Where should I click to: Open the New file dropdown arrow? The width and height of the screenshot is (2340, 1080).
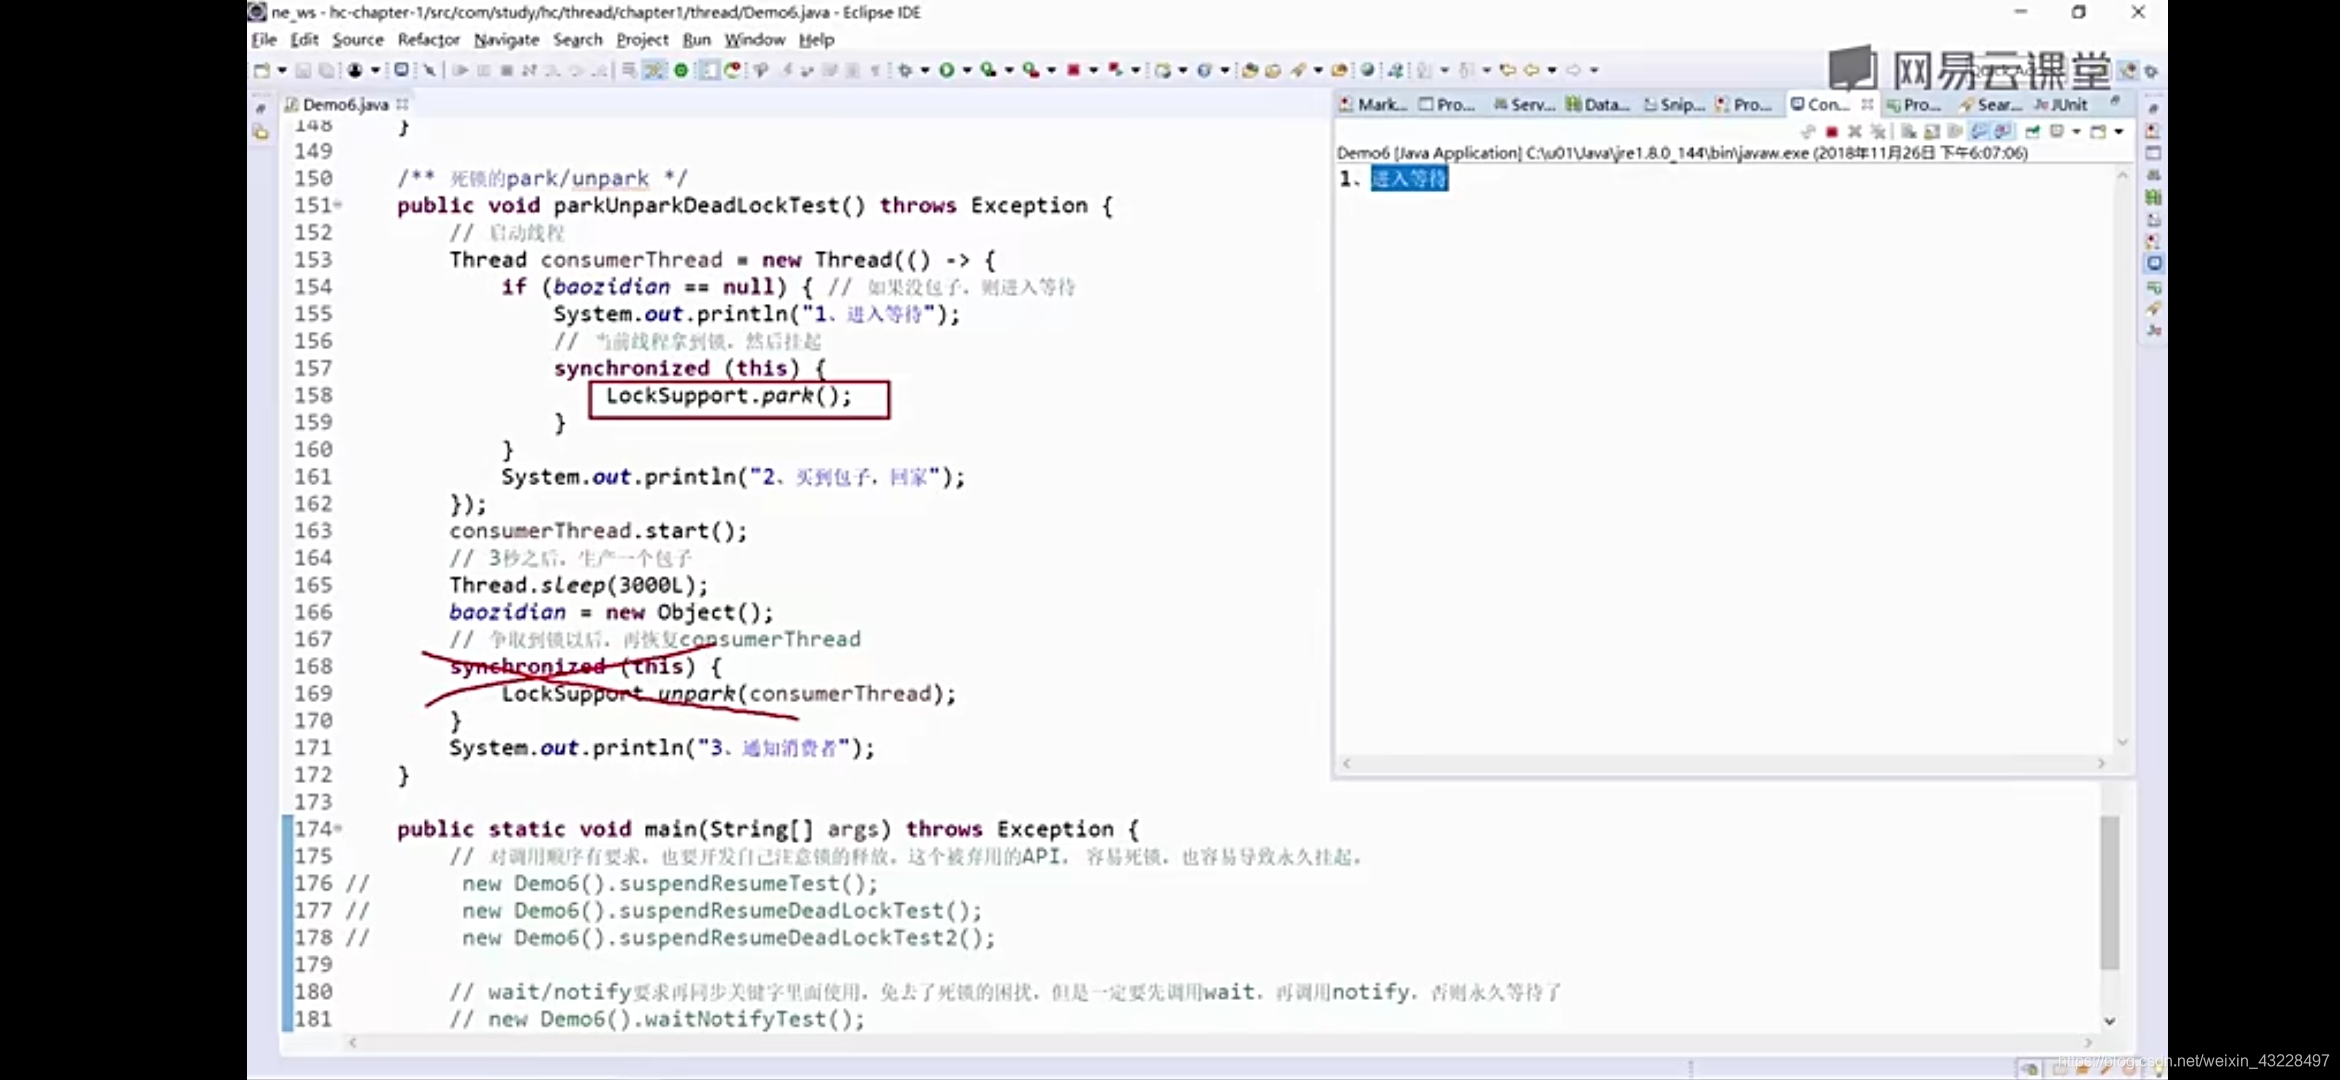[282, 70]
